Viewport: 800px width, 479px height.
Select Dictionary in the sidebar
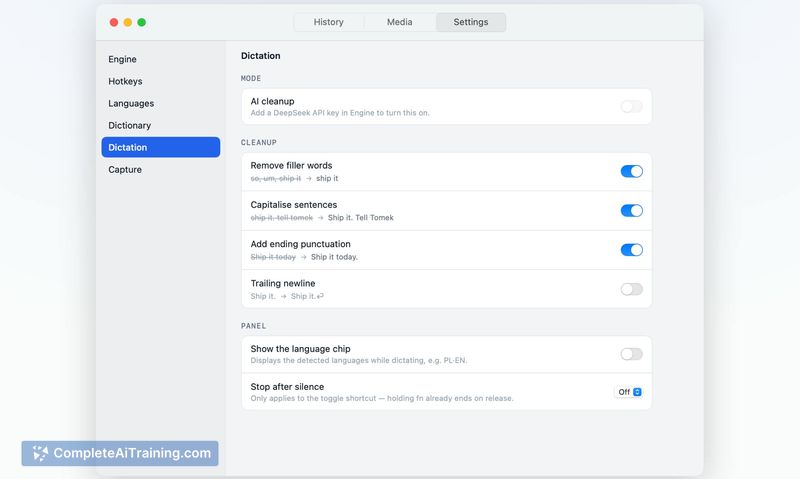click(x=161, y=125)
